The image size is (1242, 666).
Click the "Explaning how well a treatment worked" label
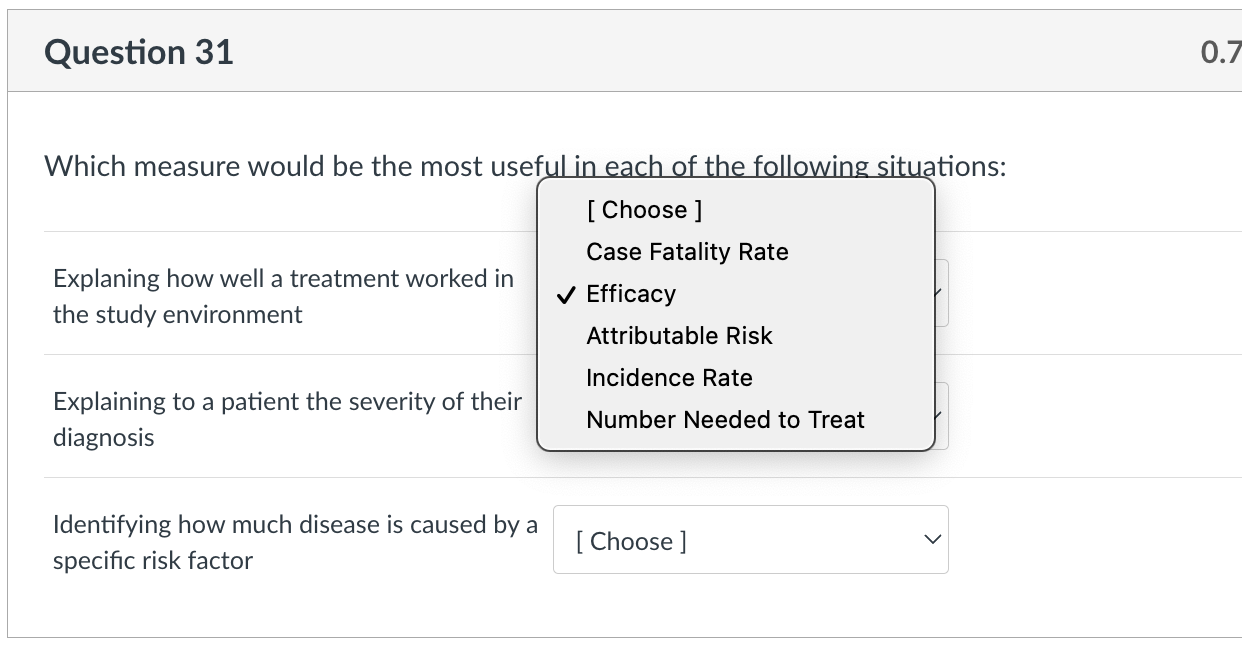pos(283,279)
